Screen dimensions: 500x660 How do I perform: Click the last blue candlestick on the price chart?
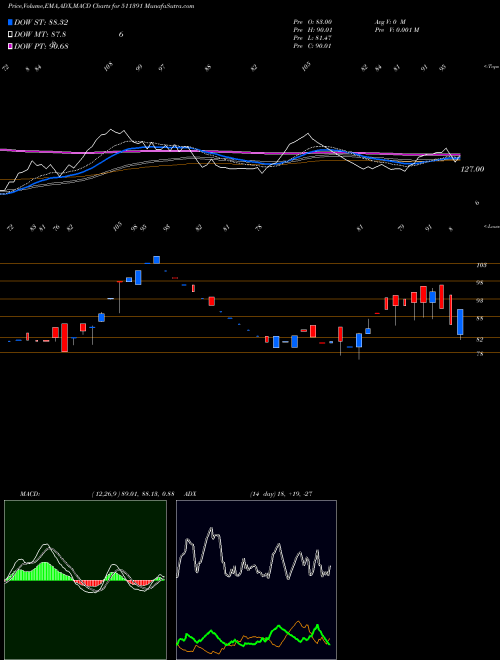[x=460, y=322]
